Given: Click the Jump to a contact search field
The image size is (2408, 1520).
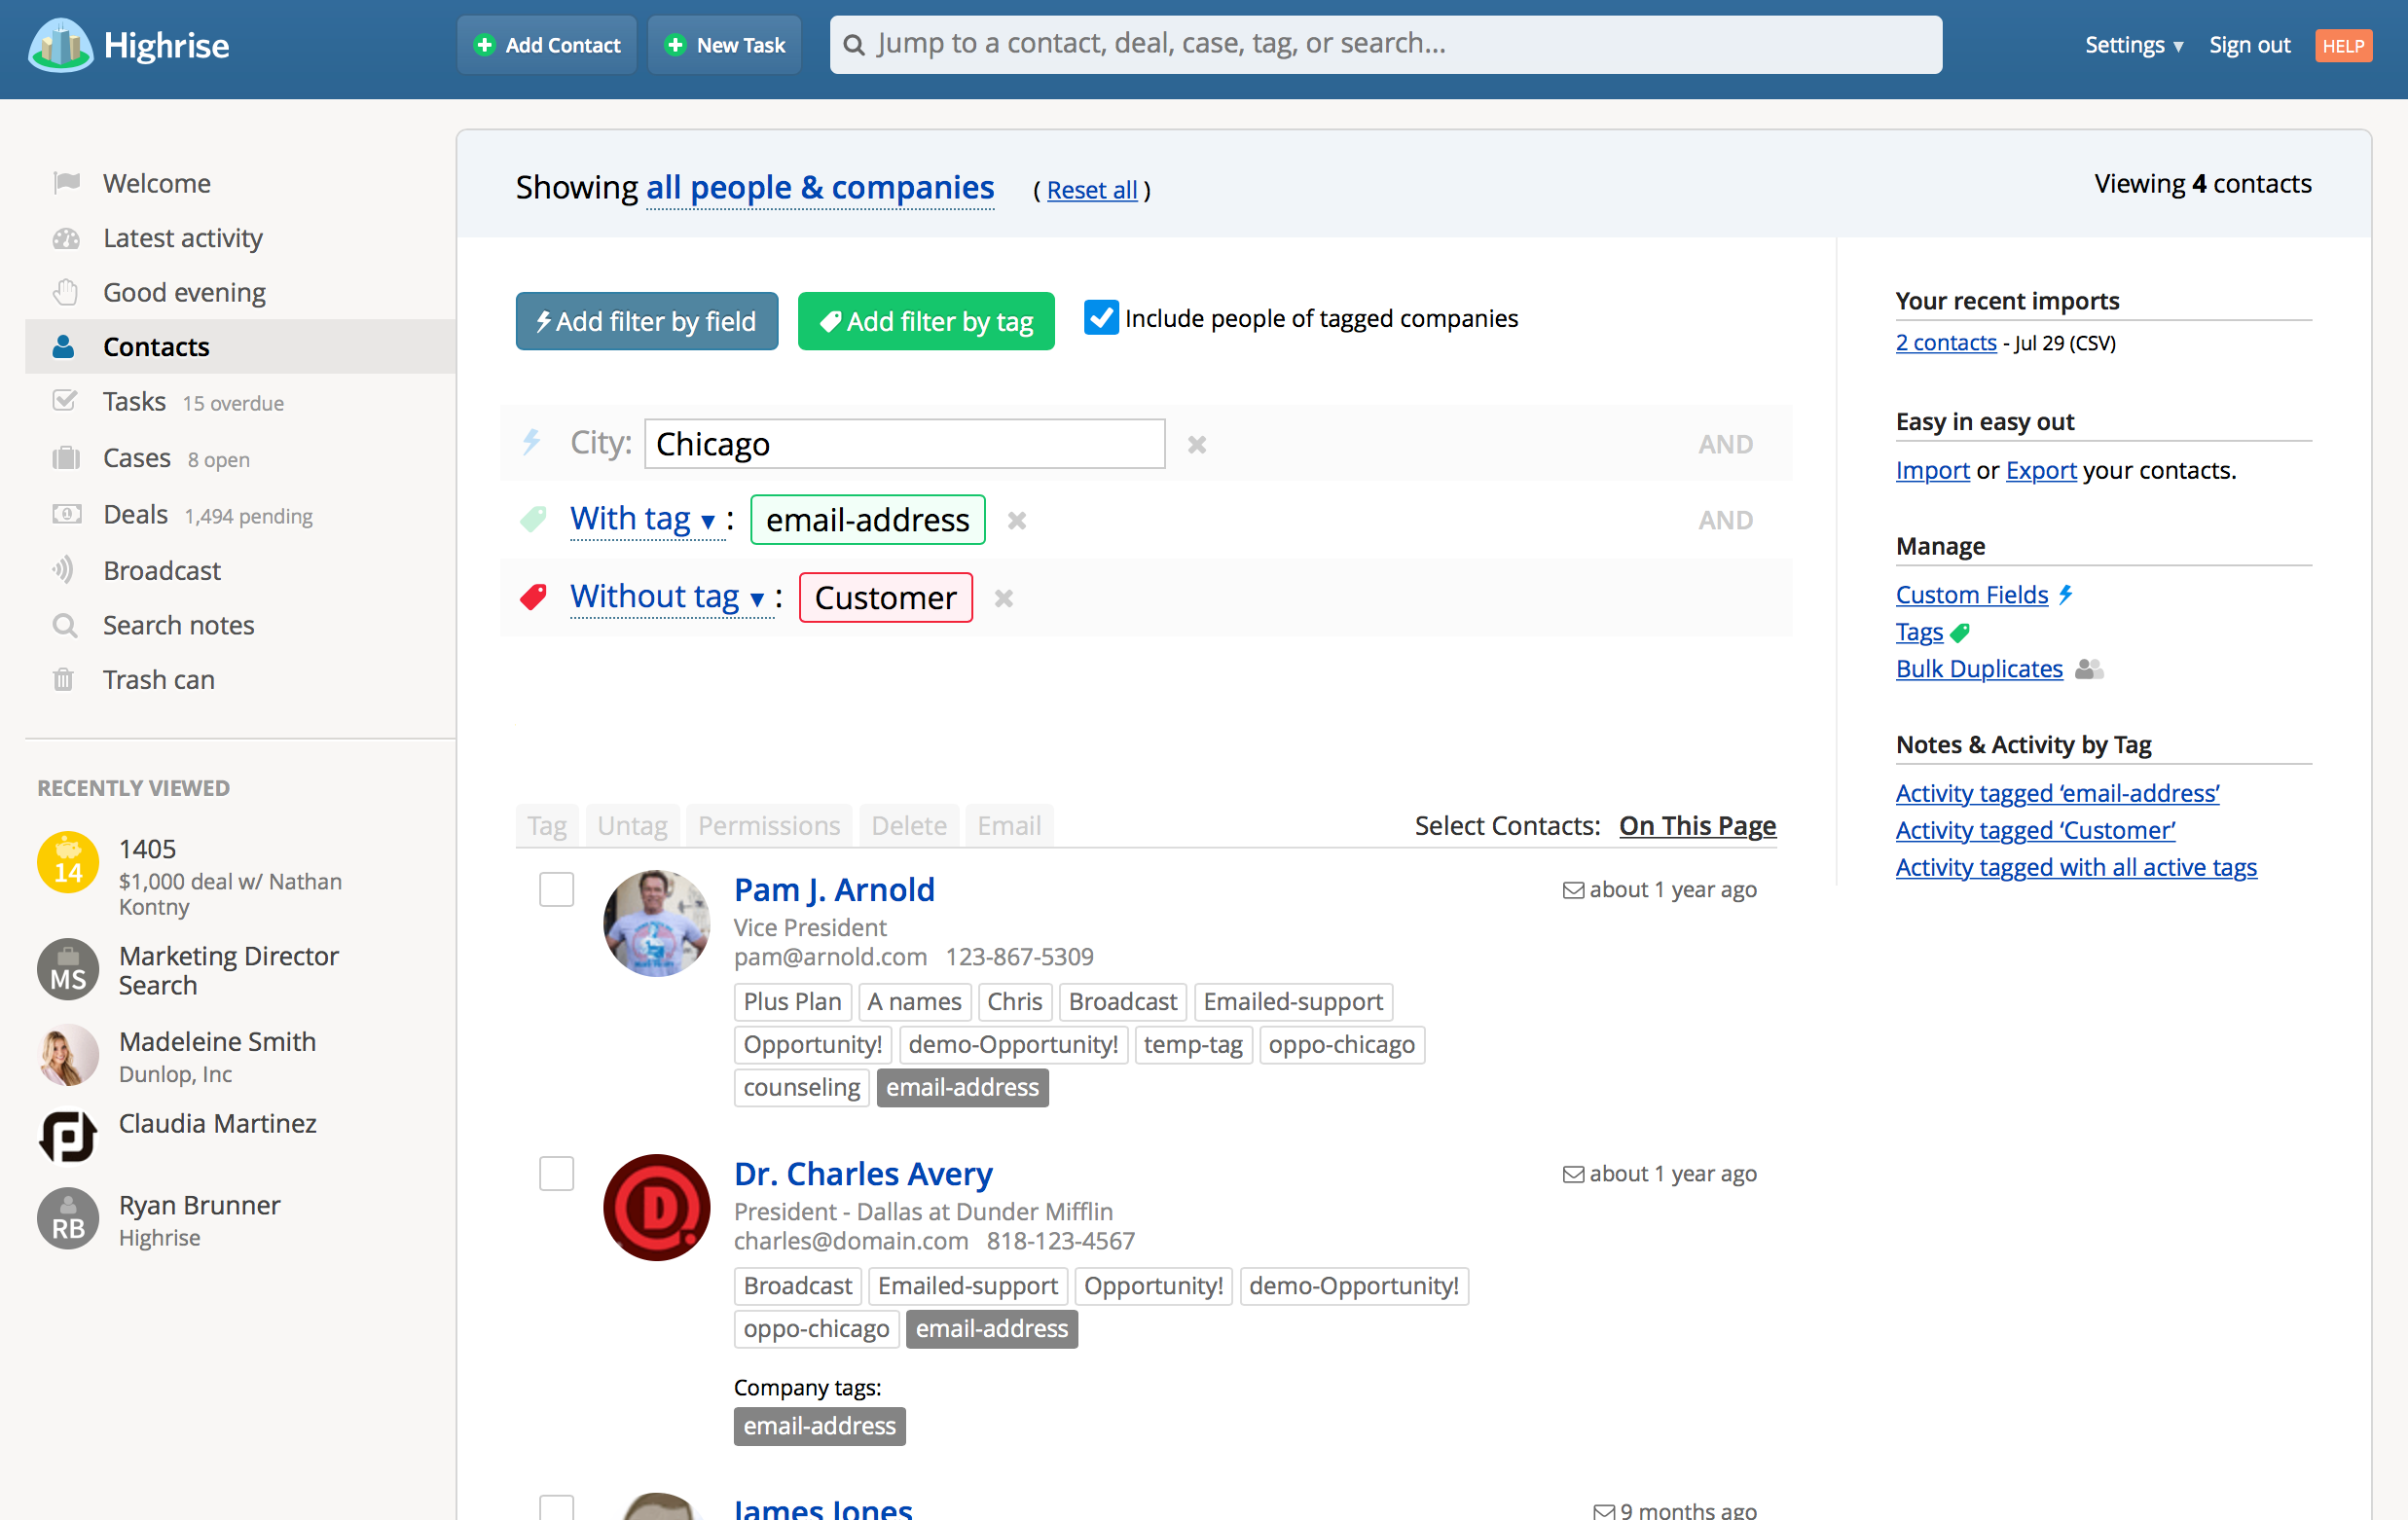Looking at the screenshot, I should 1386,45.
